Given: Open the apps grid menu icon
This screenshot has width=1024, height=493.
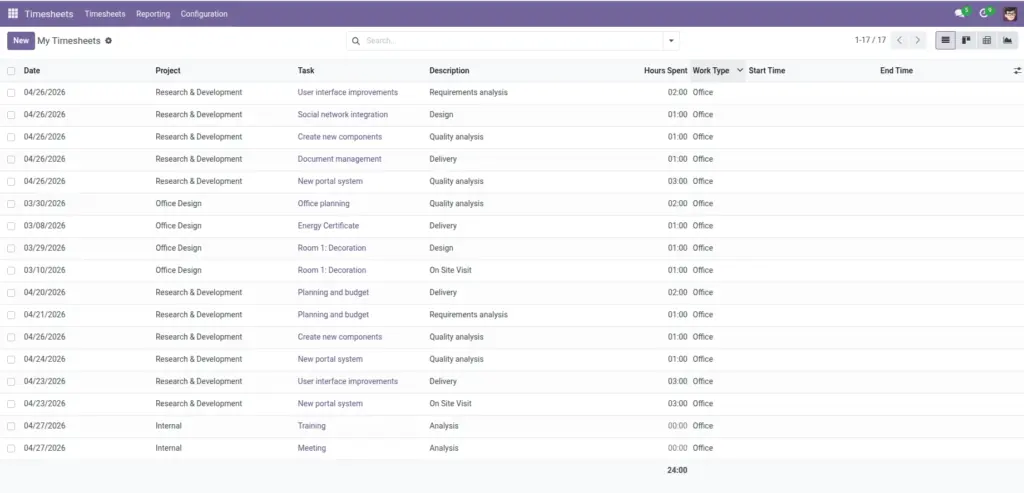Looking at the screenshot, I should tap(13, 14).
